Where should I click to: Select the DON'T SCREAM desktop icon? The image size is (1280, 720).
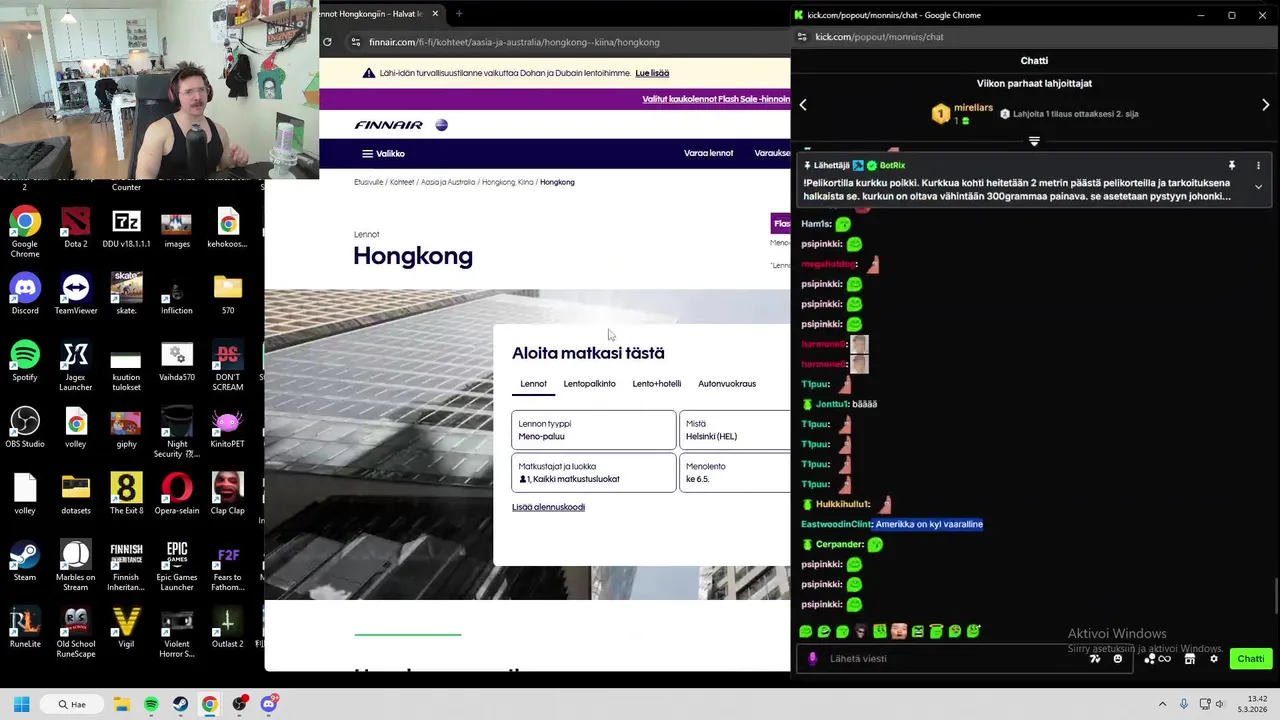pos(227,366)
